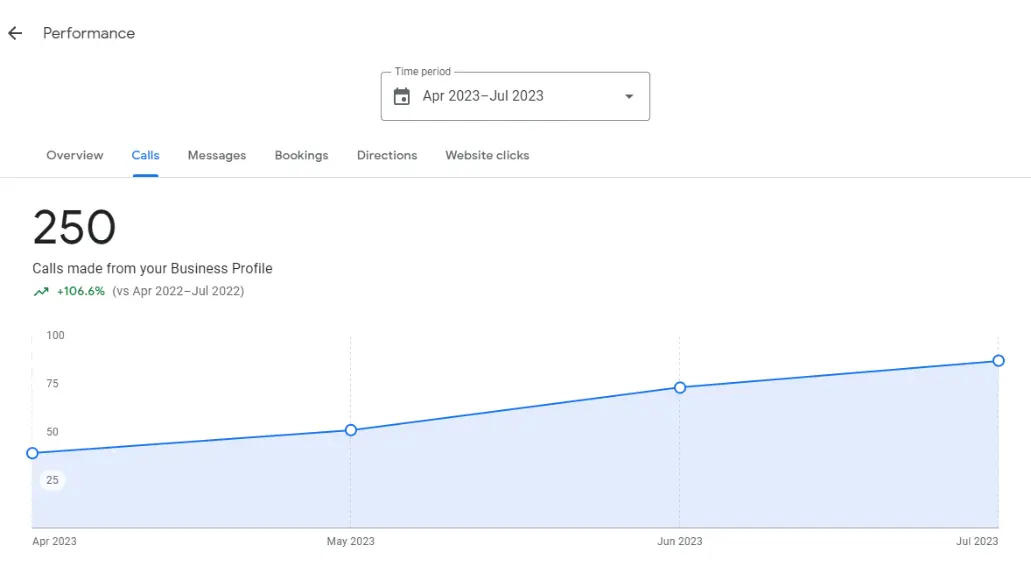Click the green trending-up arrow icon
The height and width of the screenshot is (578, 1031).
coord(41,291)
